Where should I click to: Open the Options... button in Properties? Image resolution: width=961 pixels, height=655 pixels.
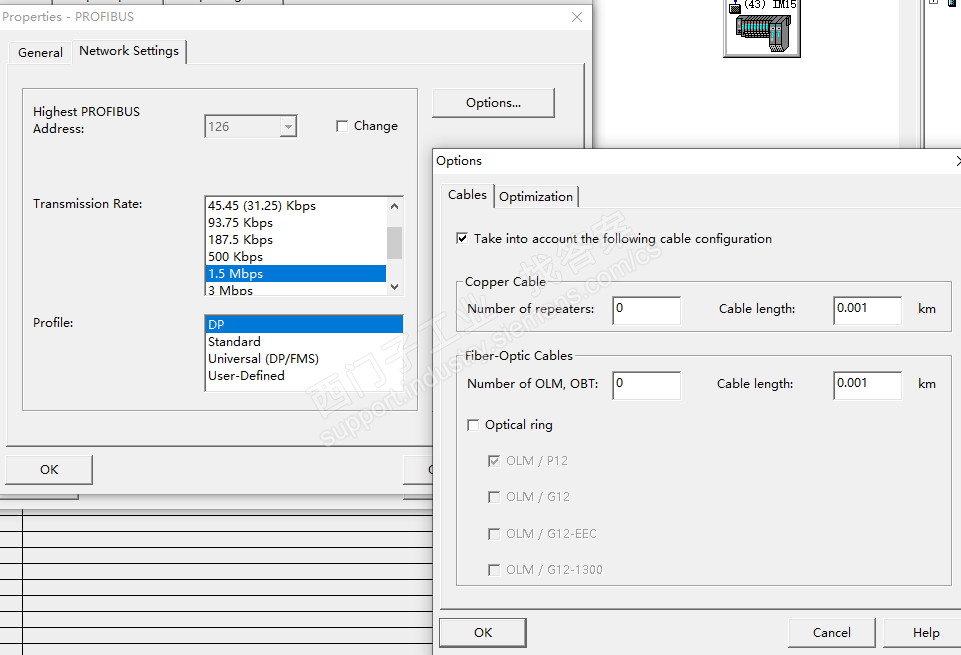[x=493, y=103]
